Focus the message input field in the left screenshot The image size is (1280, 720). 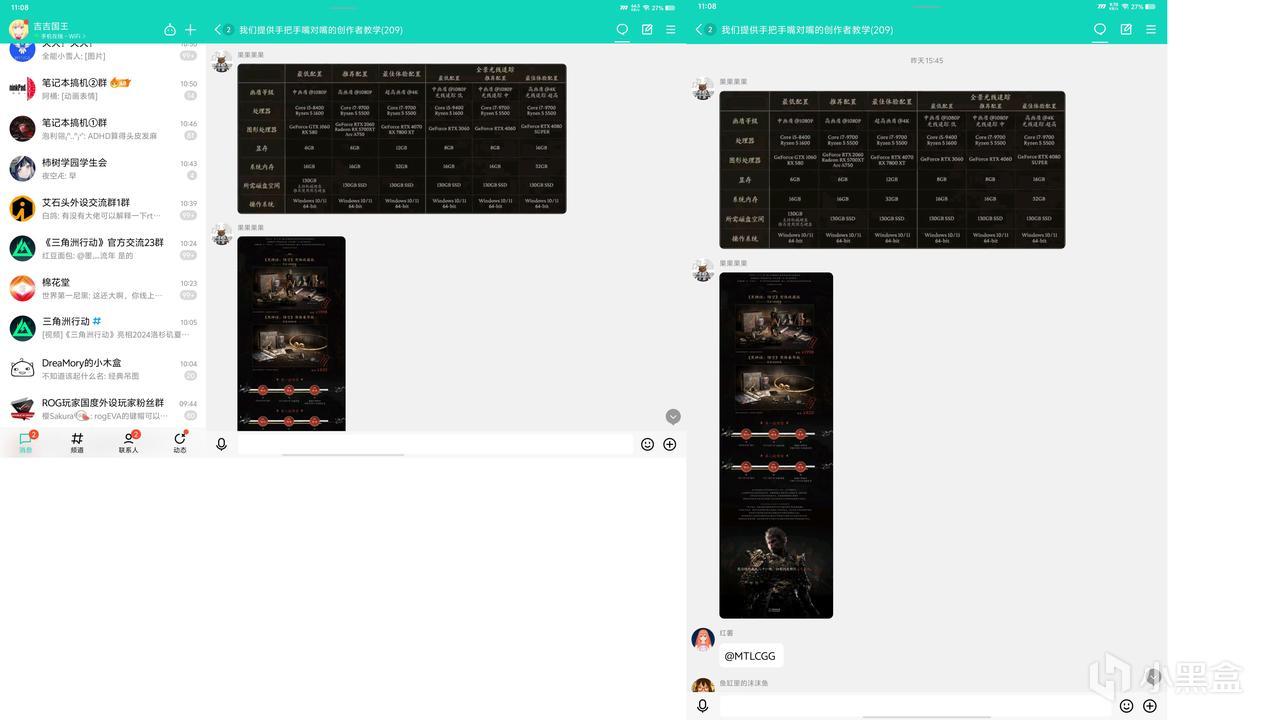[x=435, y=444]
